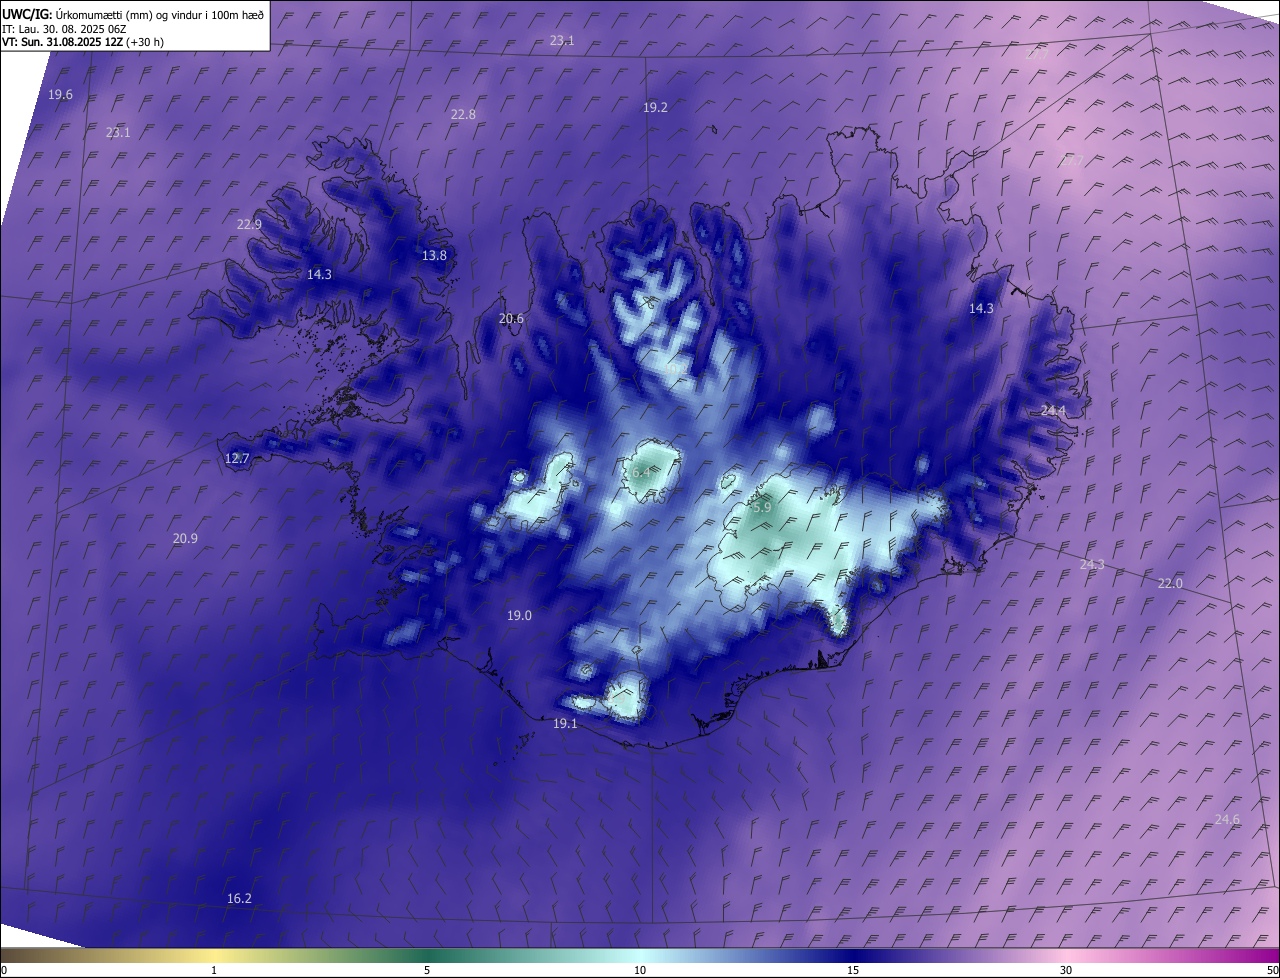1280x978 pixels.
Task: Click the 20.6 value label
Action: (x=511, y=318)
